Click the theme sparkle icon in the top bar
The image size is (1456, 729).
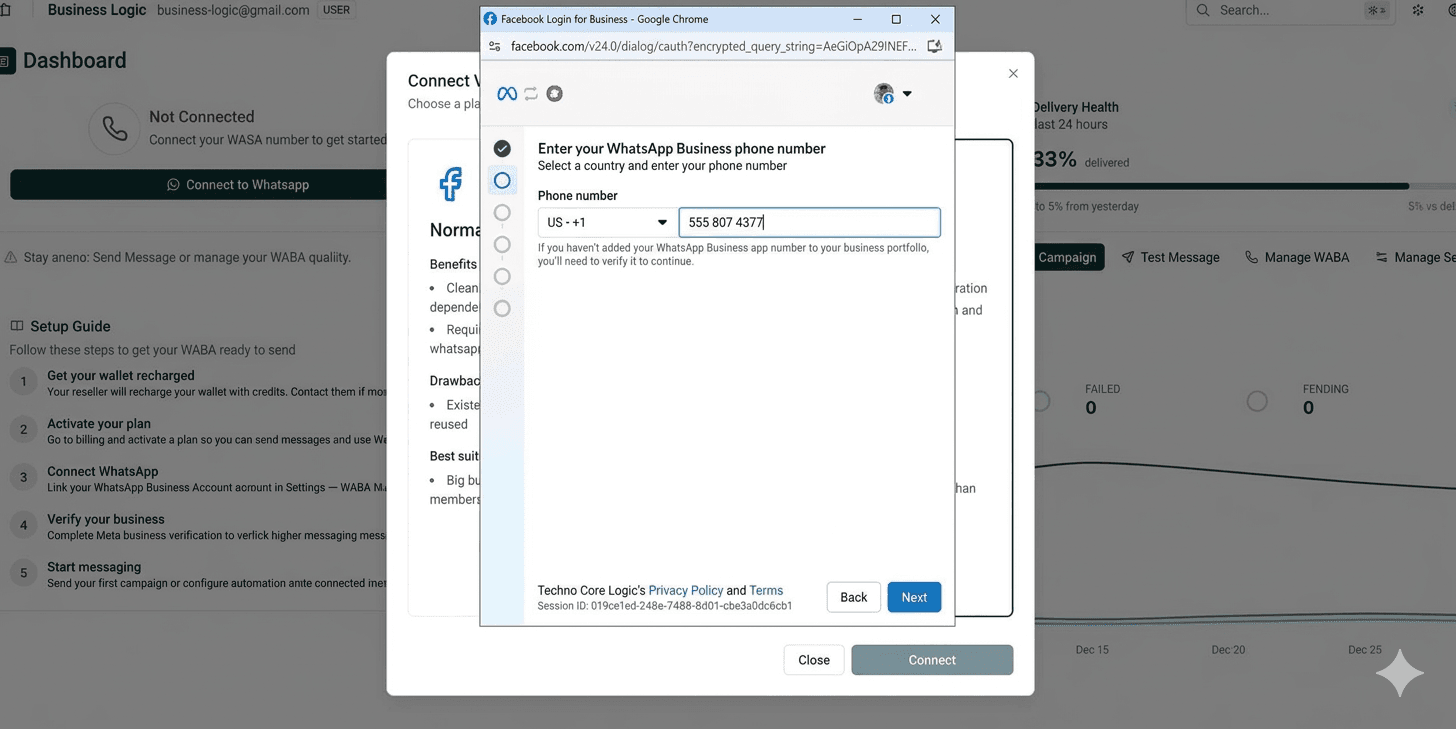pos(1418,10)
